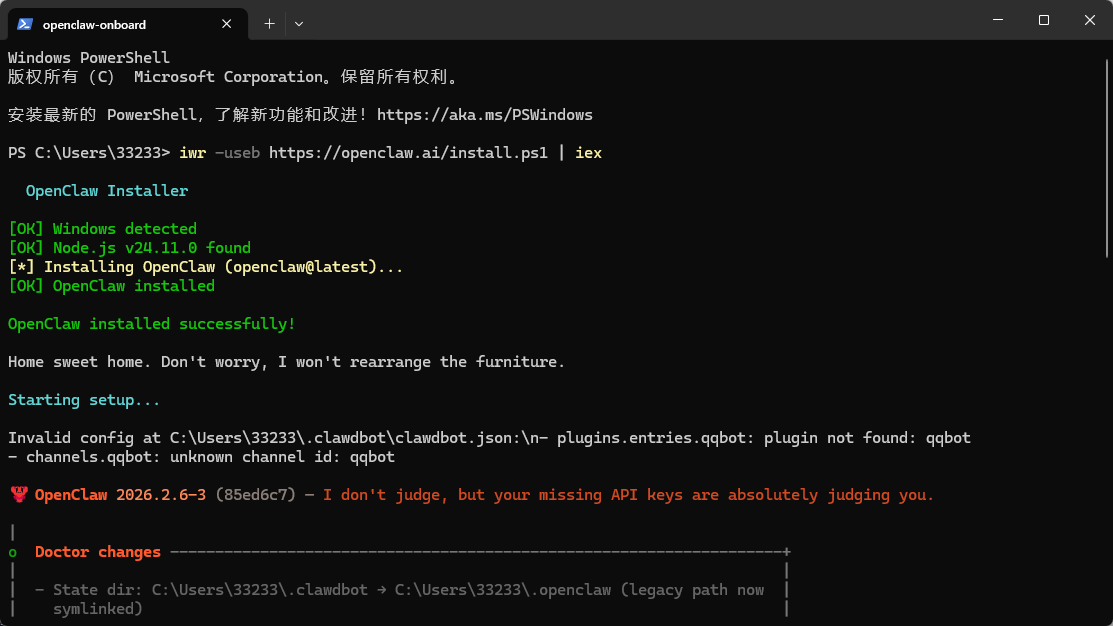Click the commit hash "(85ed6c7)"
1113x626 pixels.
(x=255, y=495)
